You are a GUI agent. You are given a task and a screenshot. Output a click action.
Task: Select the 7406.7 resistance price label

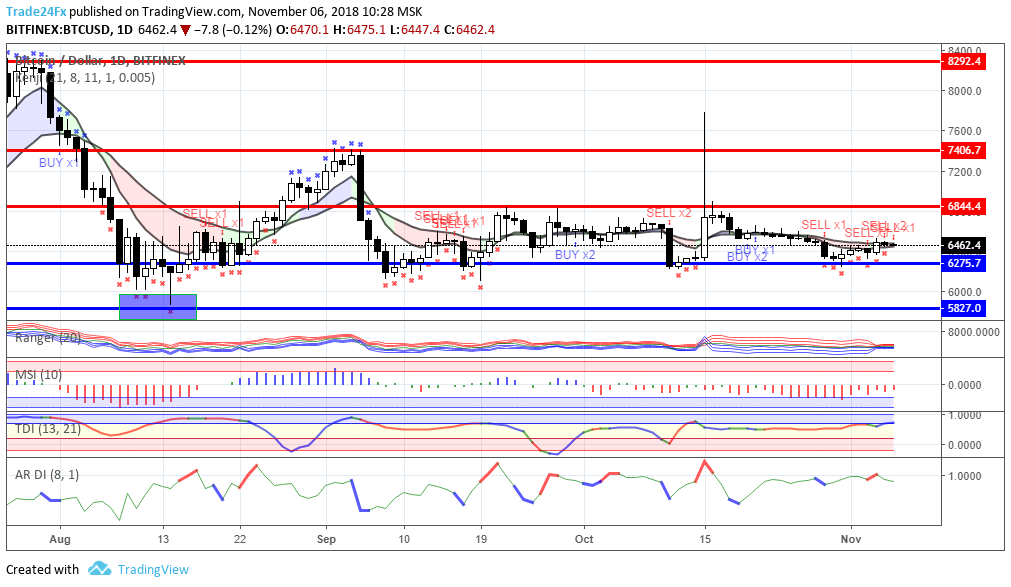coord(964,150)
